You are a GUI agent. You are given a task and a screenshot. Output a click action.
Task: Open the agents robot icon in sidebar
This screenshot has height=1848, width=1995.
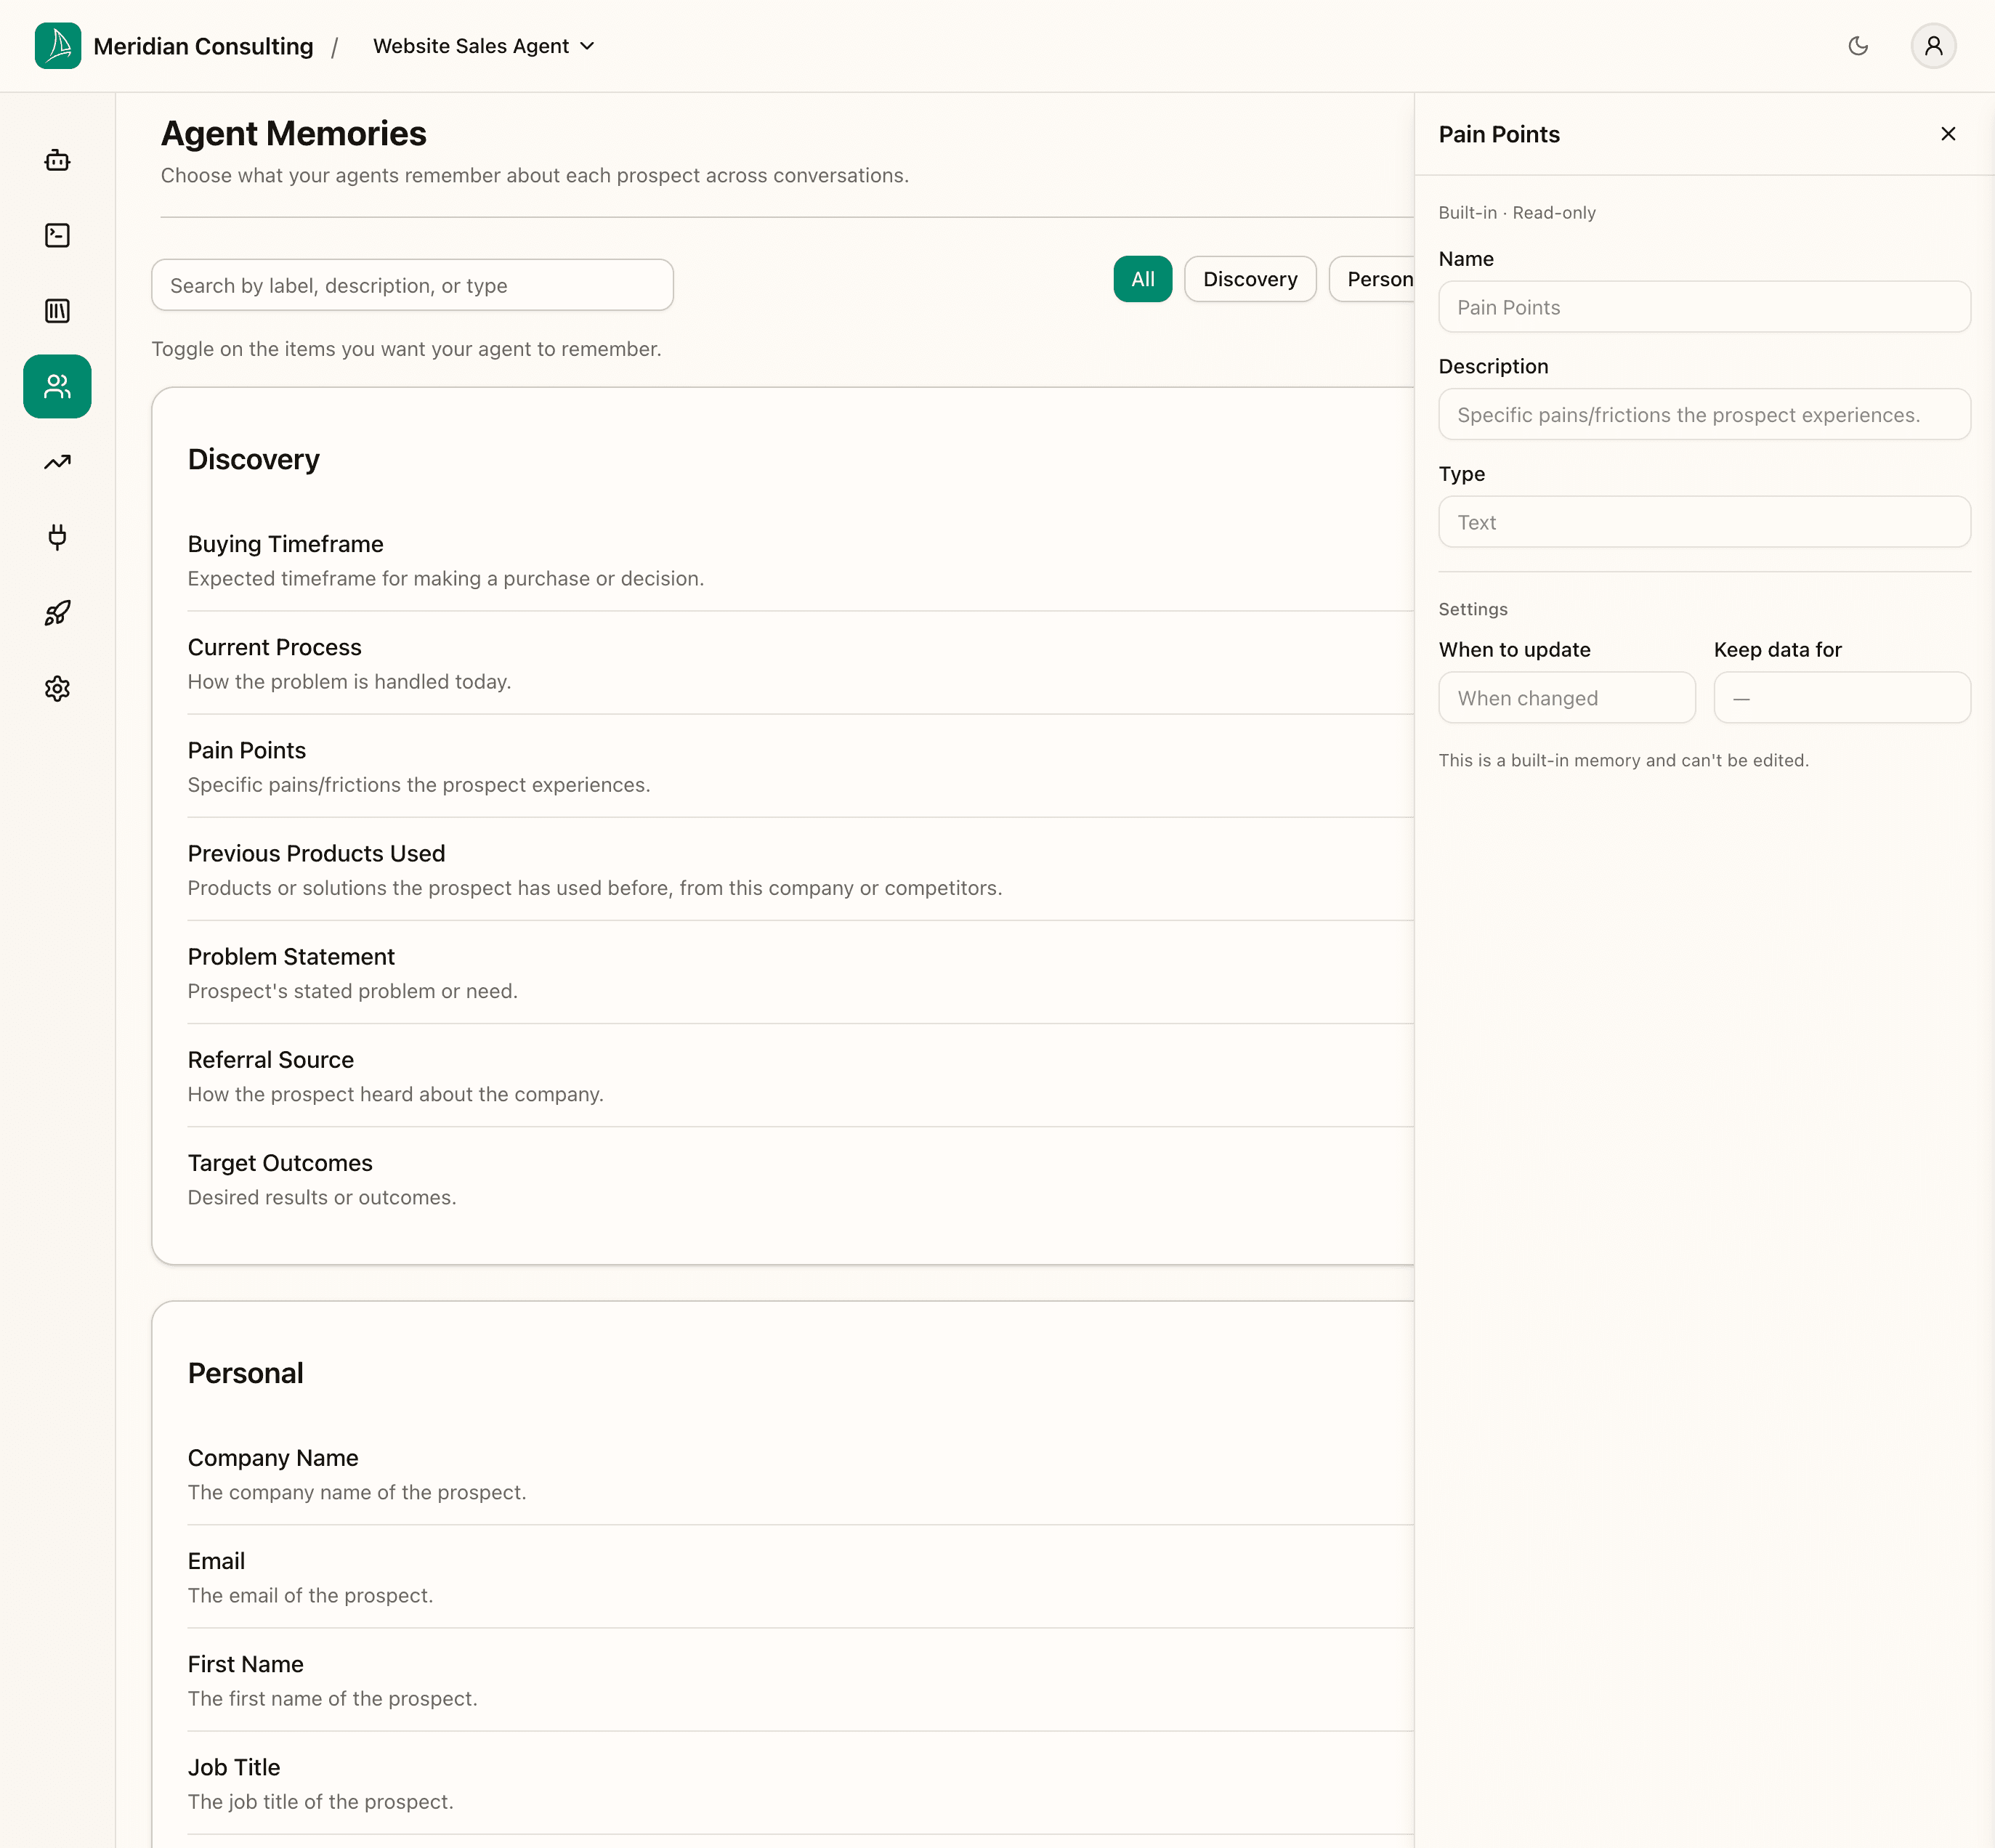57,160
